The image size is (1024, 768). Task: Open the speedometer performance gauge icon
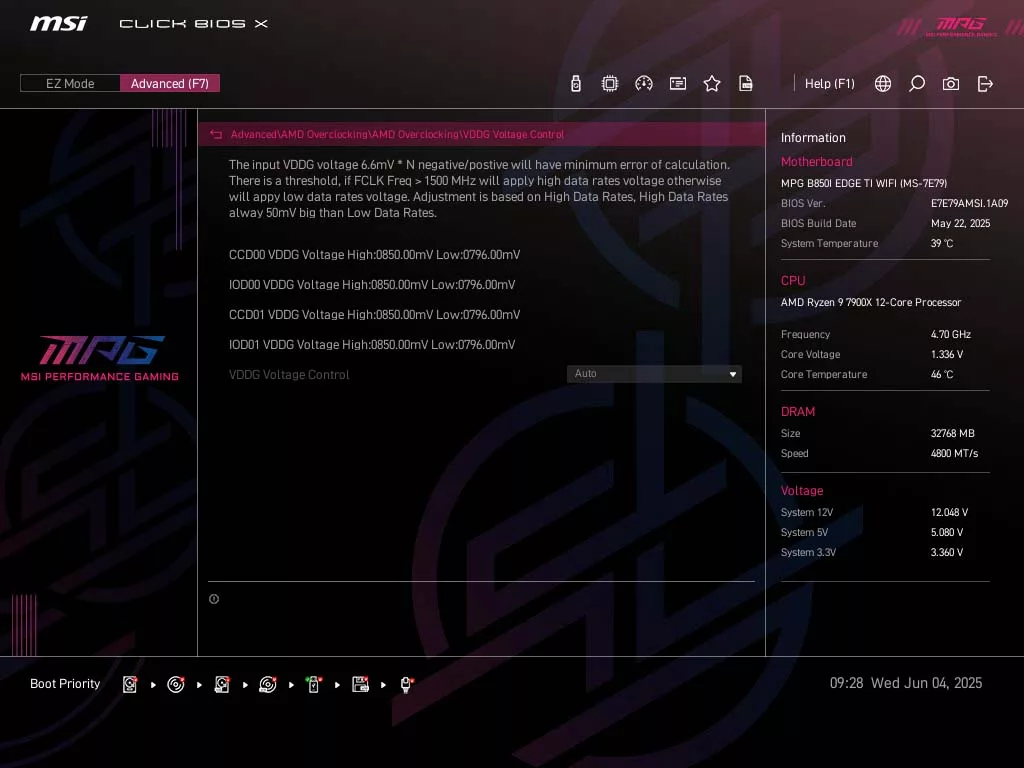click(x=644, y=84)
